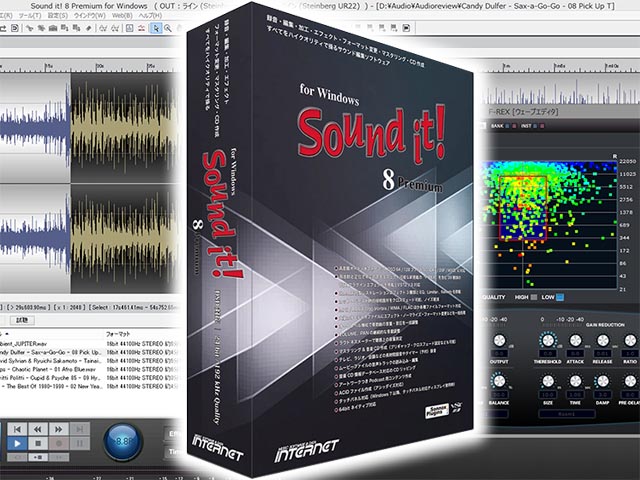Click the briefcase-shaped toolbar icon
Screen dimensions: 640x480
click(x=53, y=28)
